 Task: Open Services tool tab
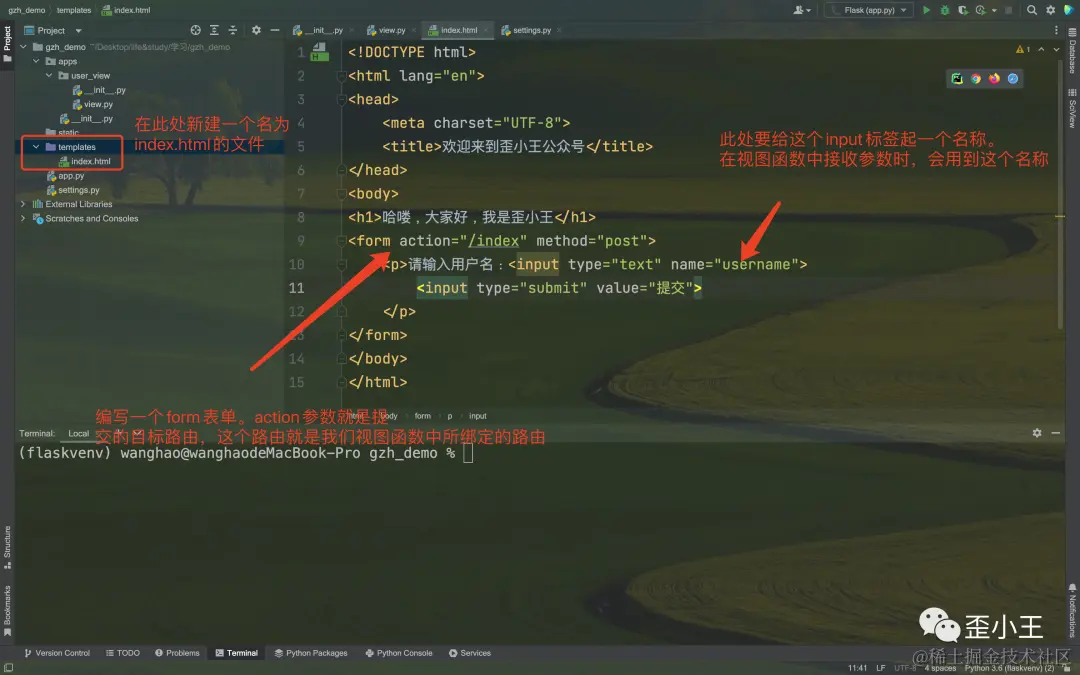point(470,653)
